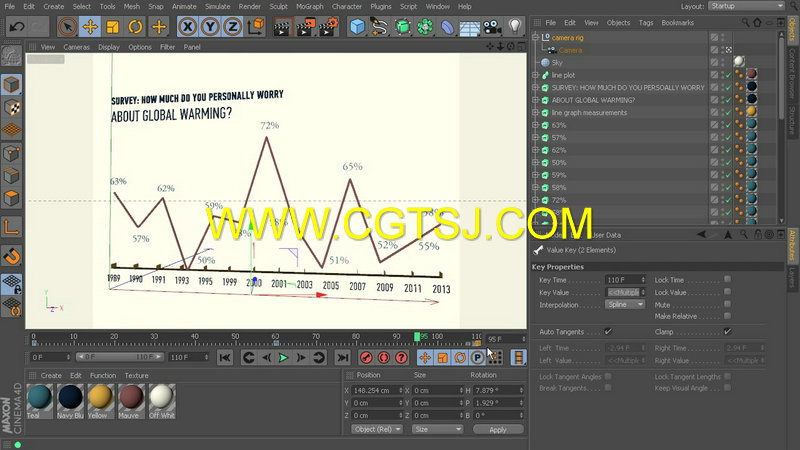Play animation forwards

pos(283,357)
